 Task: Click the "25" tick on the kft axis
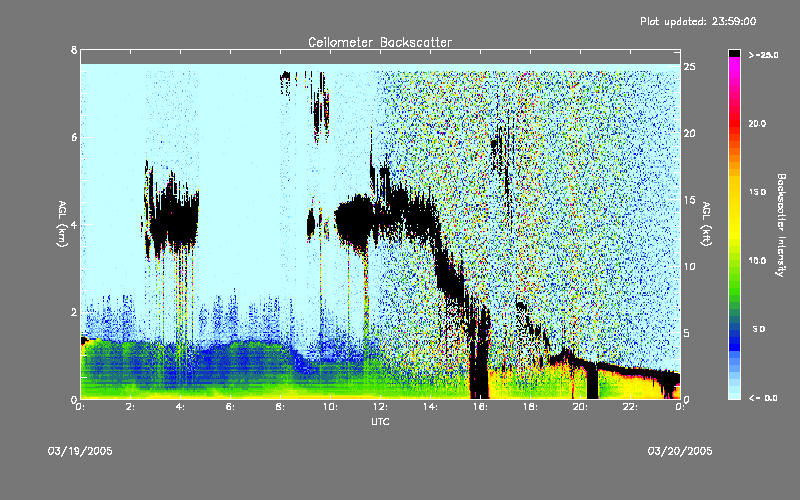(x=689, y=66)
